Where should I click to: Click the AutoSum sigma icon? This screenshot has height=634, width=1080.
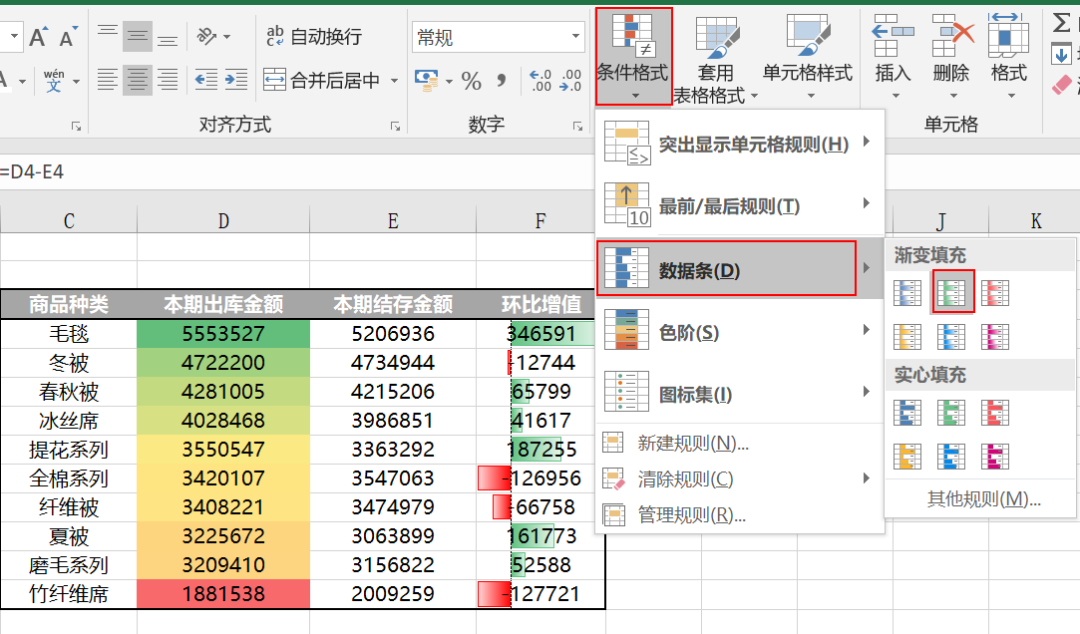tap(1061, 23)
